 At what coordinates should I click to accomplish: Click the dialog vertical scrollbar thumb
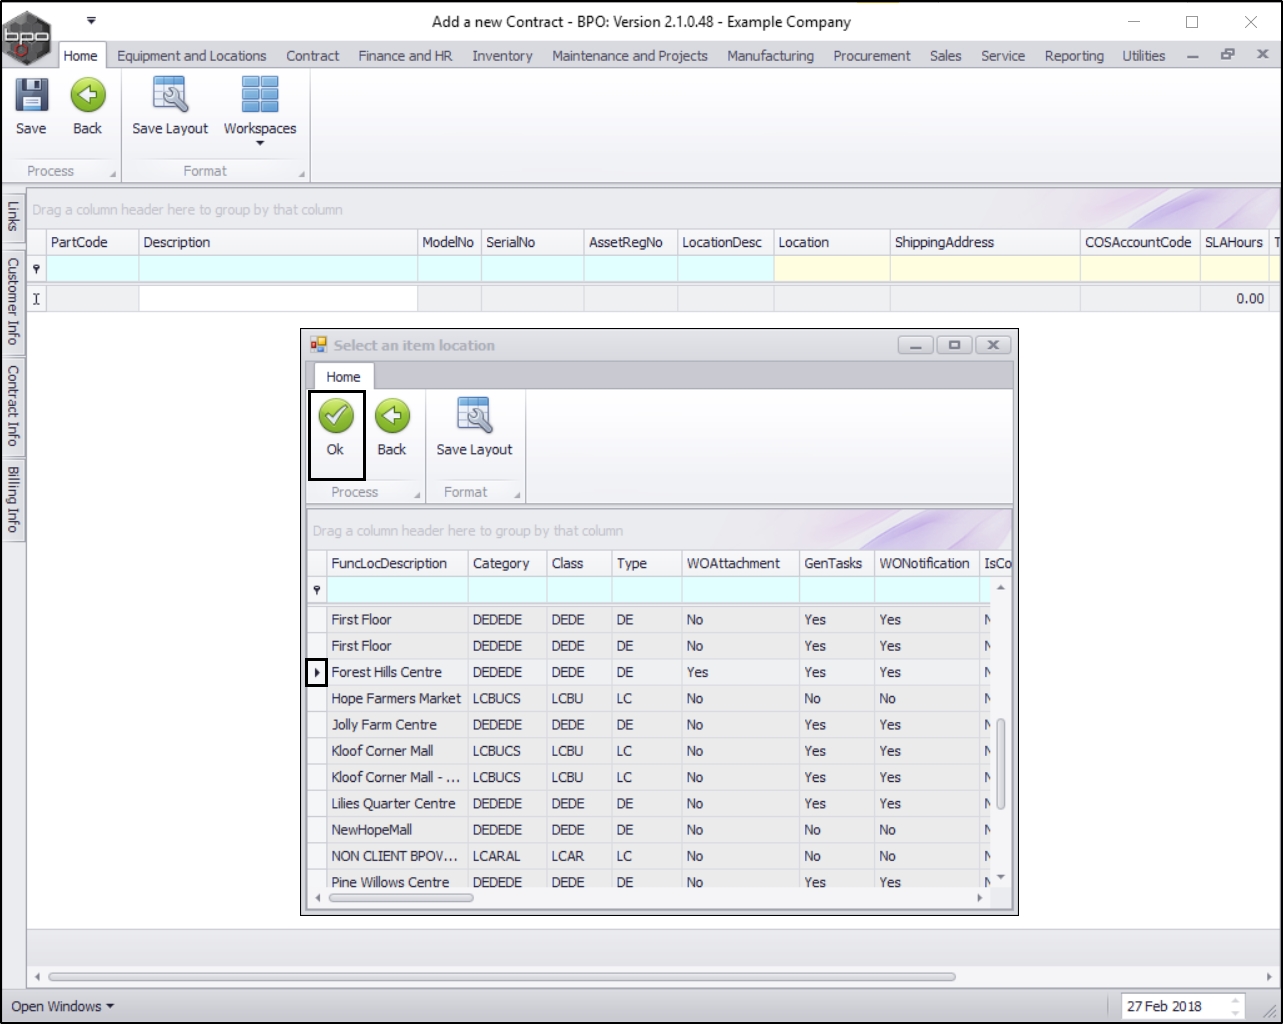pyautogui.click(x=1001, y=763)
